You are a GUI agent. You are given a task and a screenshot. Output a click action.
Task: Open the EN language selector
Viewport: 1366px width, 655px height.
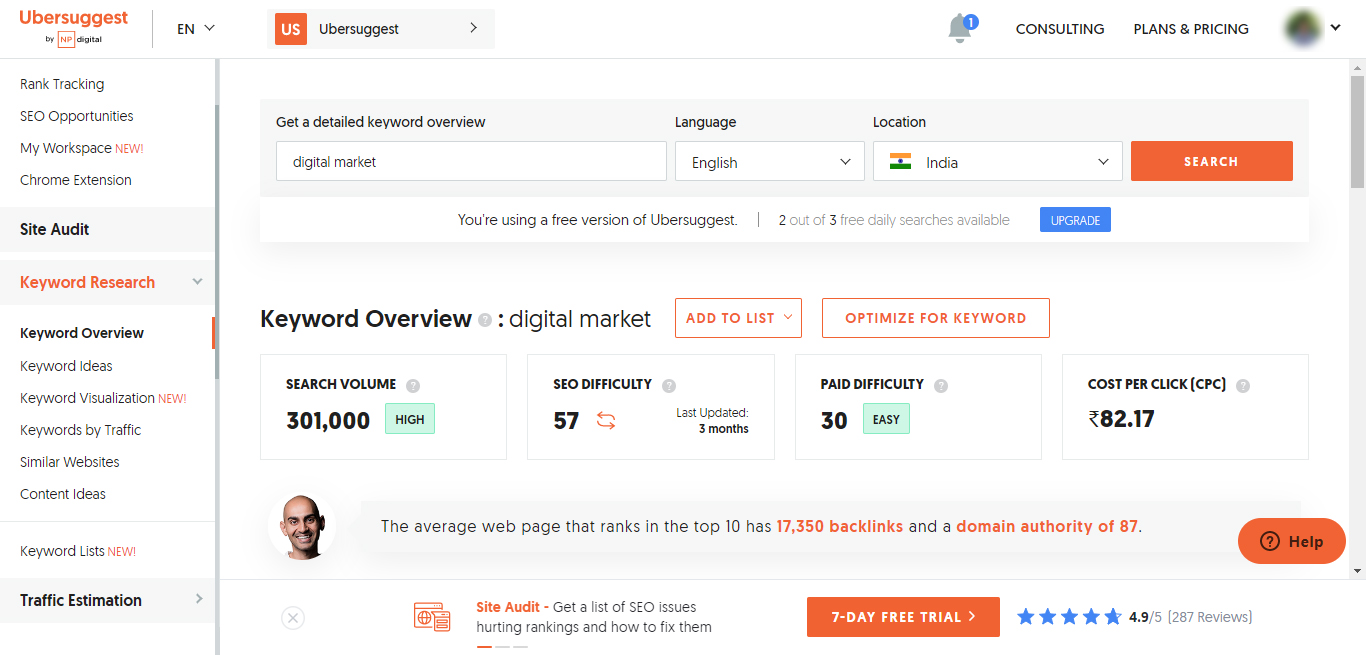coord(196,29)
